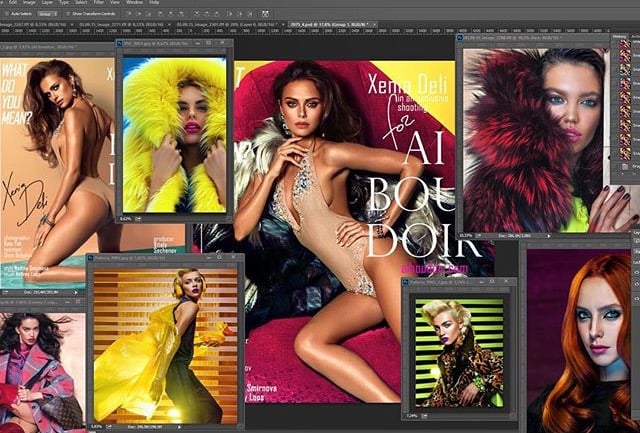This screenshot has width=640, height=433.
Task: Click the export icon in leopard coat window status bar
Action: [424, 415]
